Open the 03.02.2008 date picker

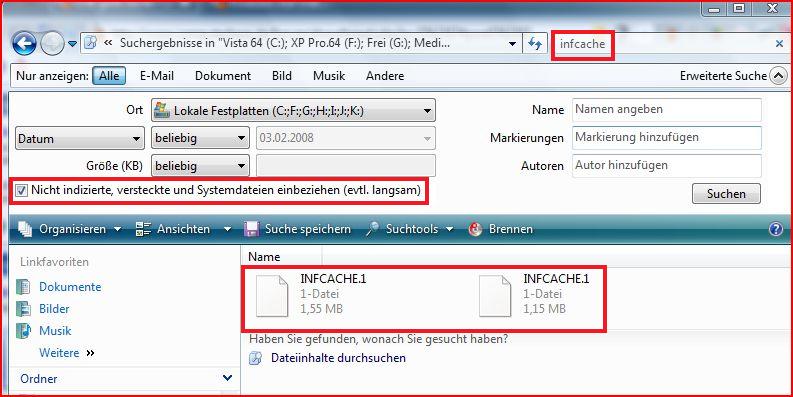click(346, 138)
